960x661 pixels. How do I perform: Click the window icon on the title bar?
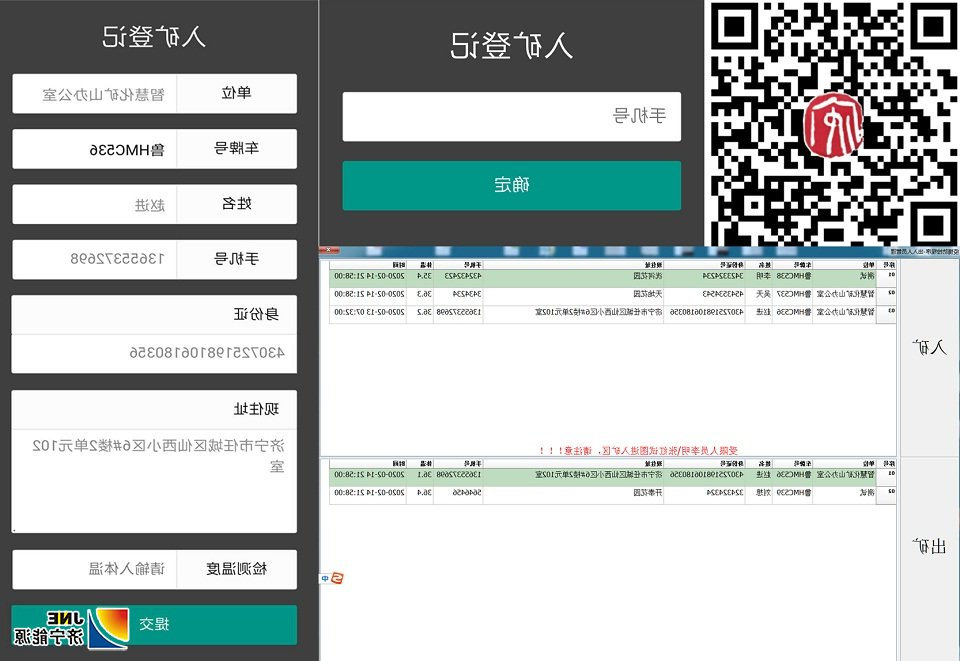[x=953, y=250]
